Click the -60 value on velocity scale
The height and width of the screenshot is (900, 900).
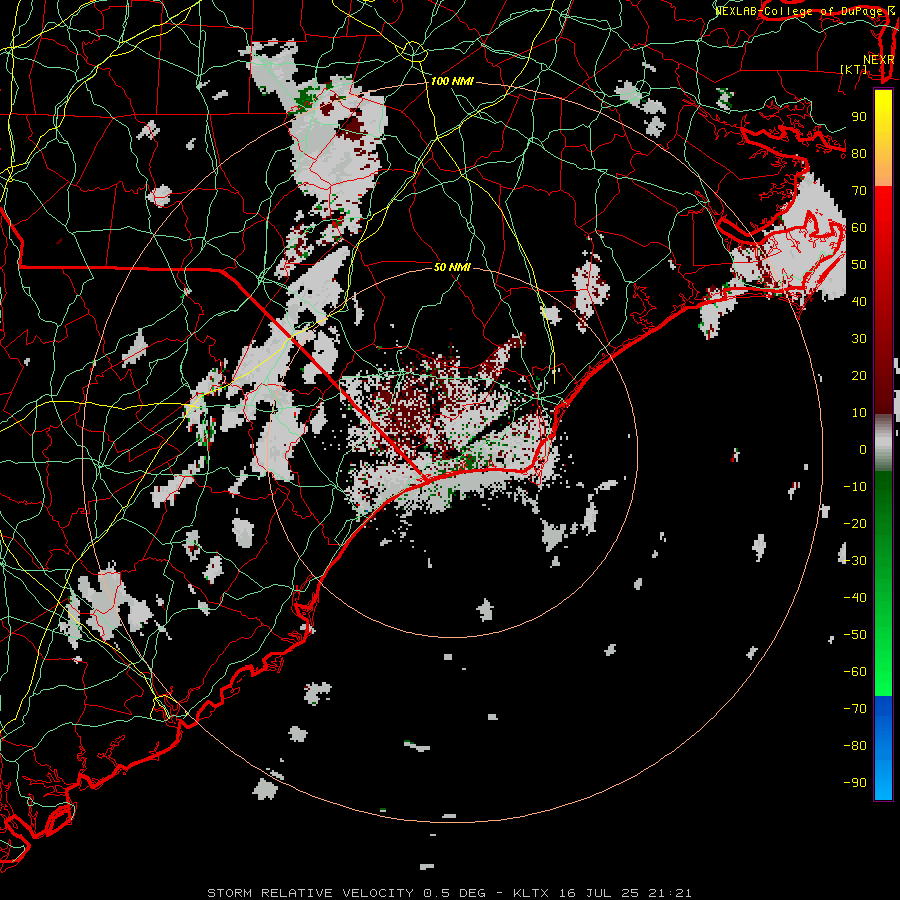click(x=855, y=672)
